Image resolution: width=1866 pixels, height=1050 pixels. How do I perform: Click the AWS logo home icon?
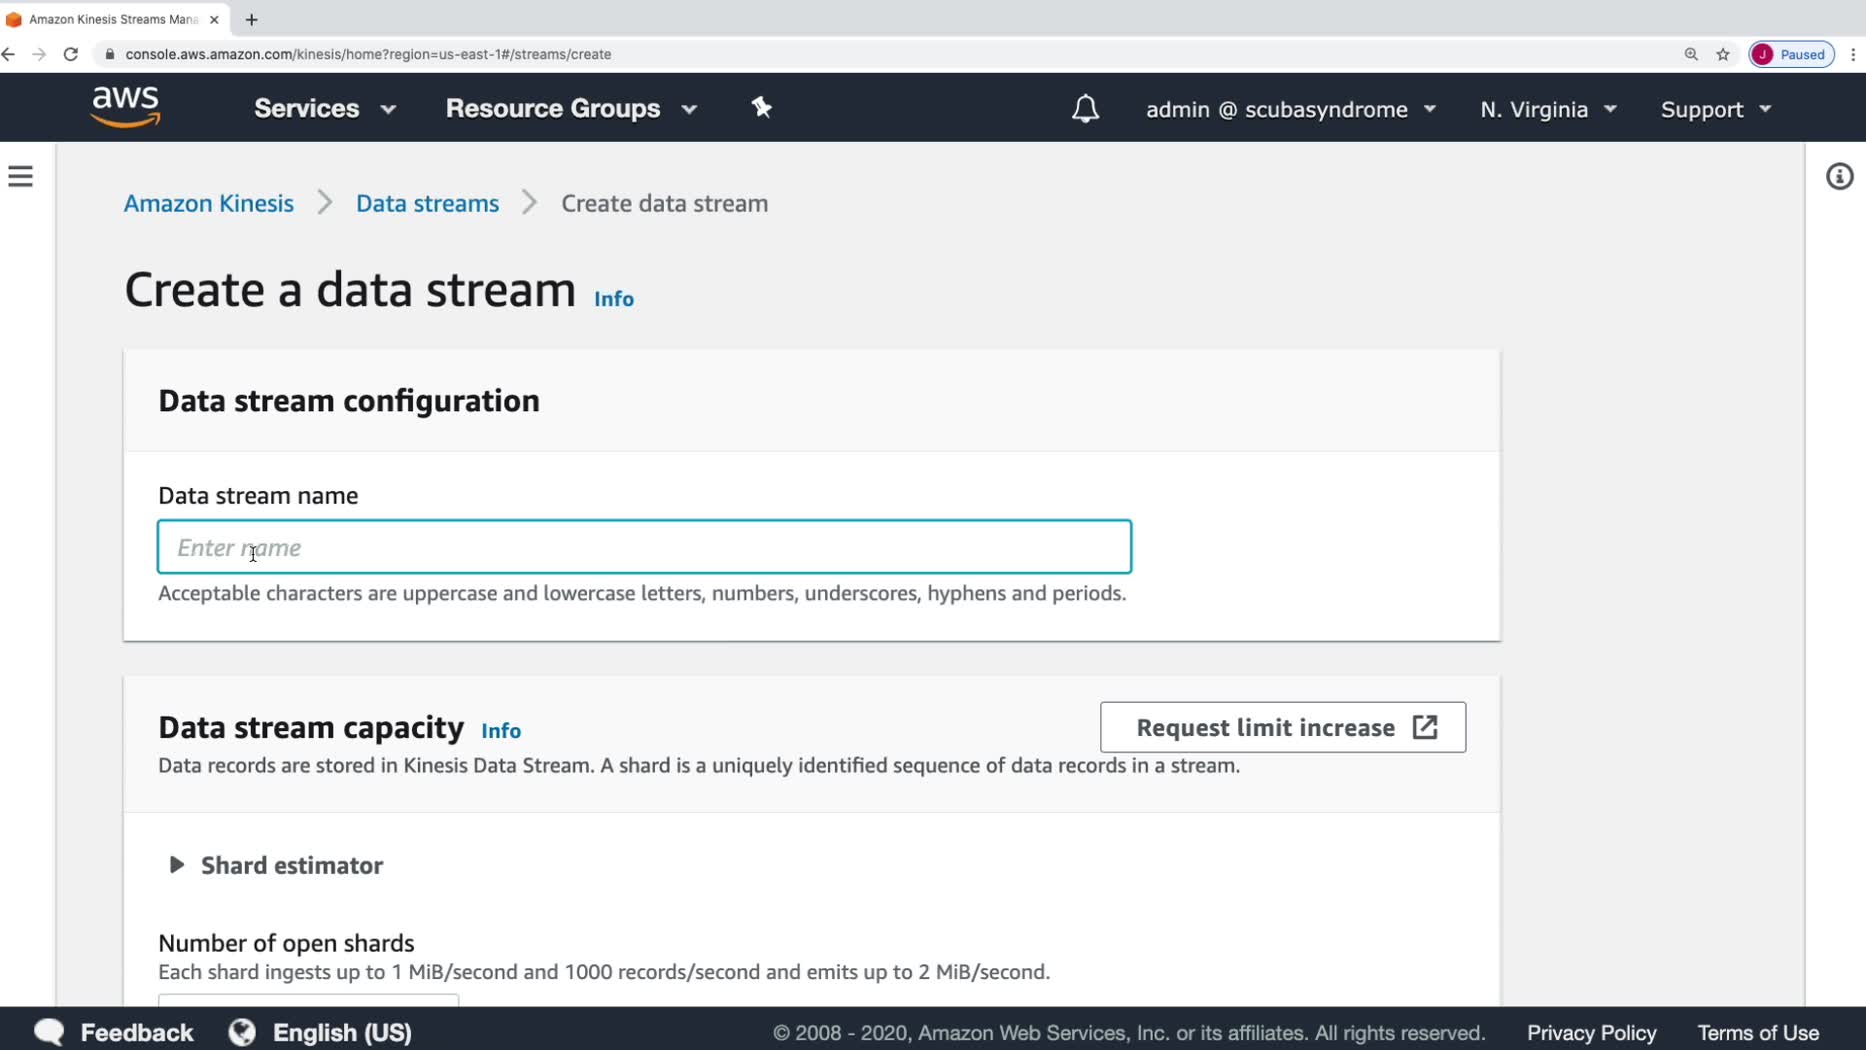pos(125,107)
